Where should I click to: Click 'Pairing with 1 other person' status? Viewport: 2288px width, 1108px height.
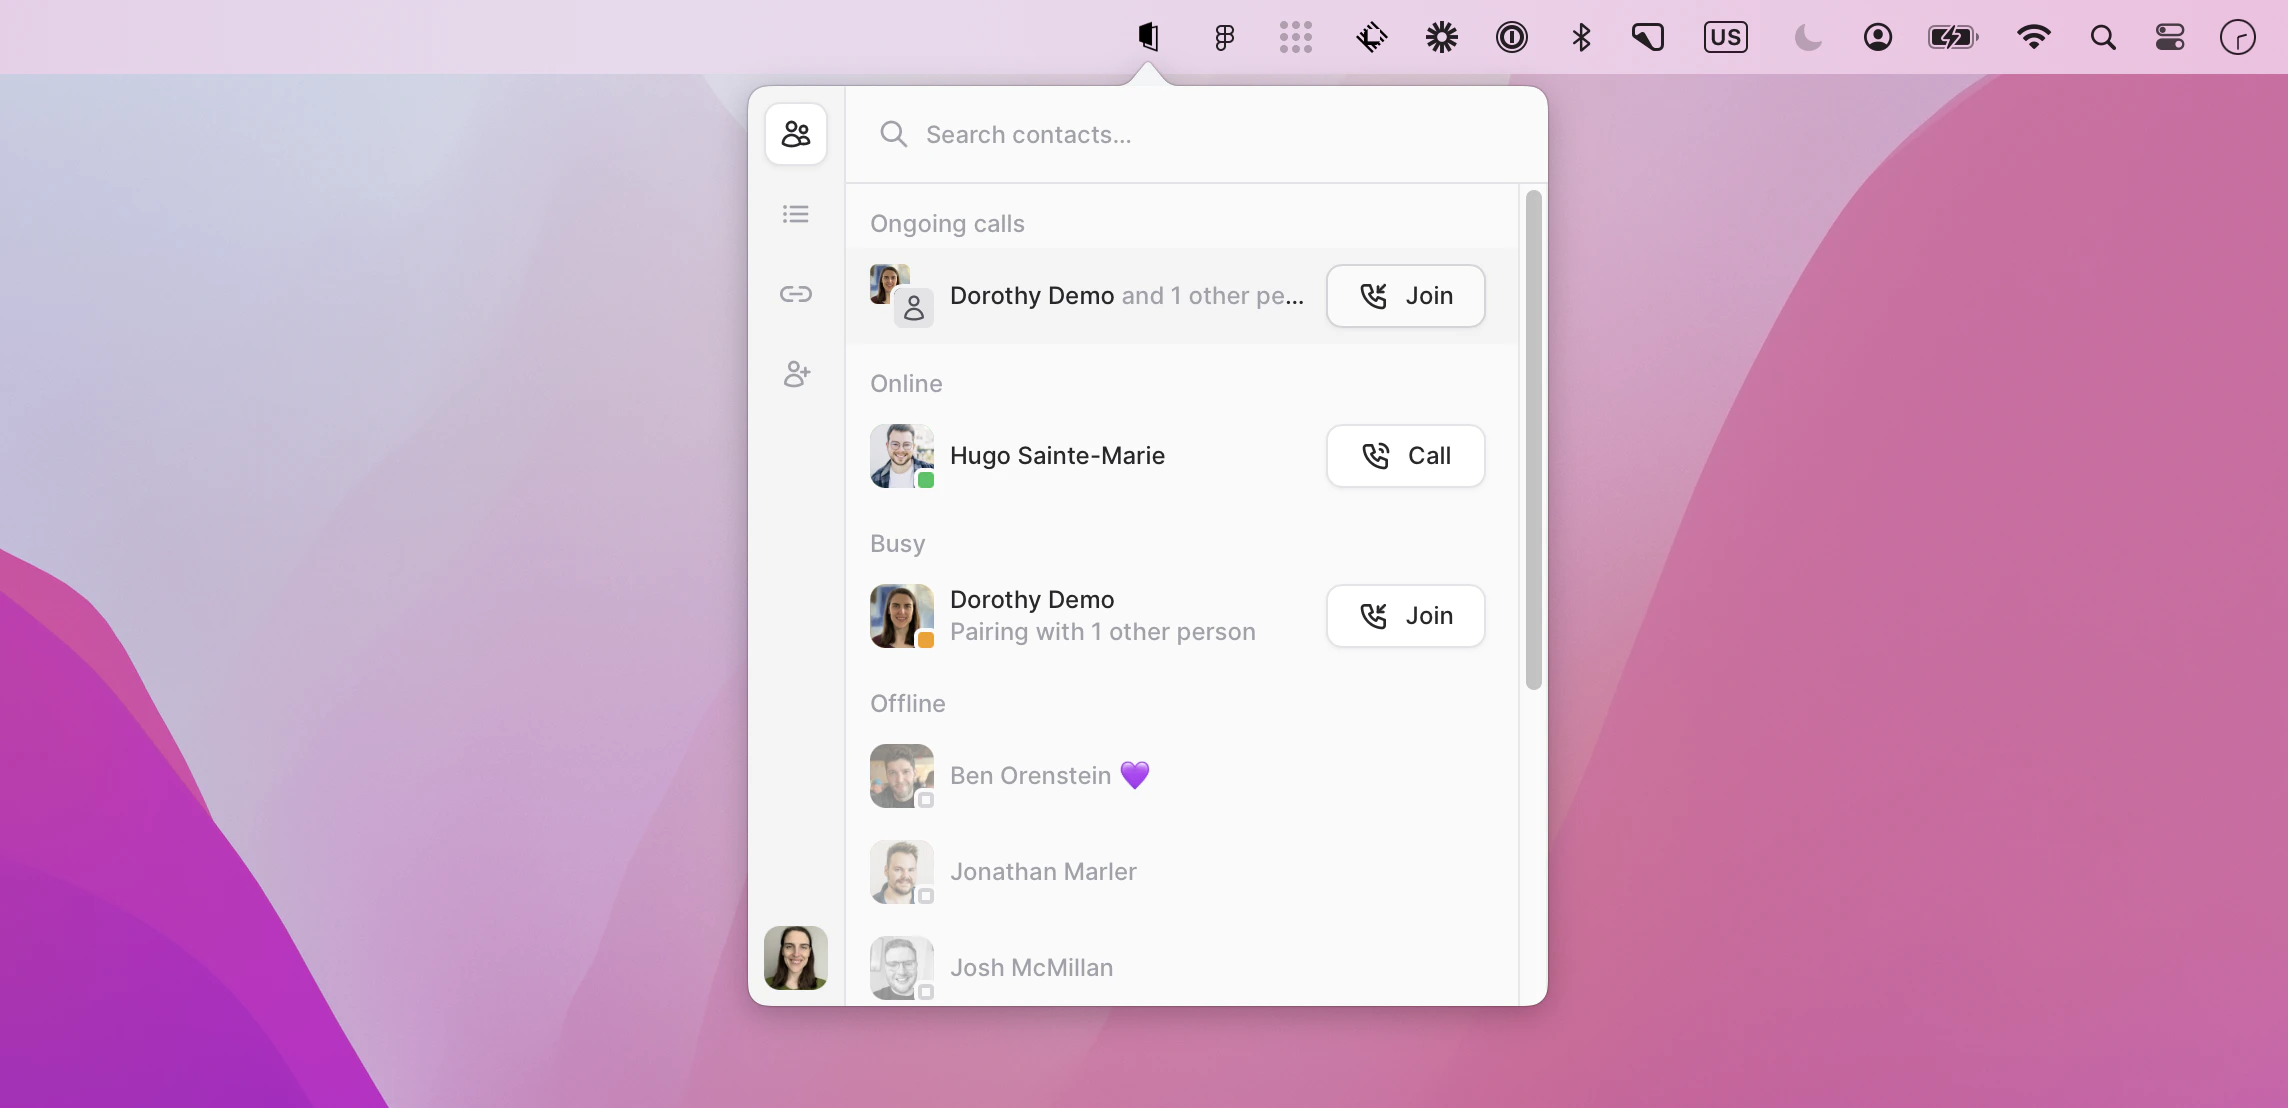1102,632
